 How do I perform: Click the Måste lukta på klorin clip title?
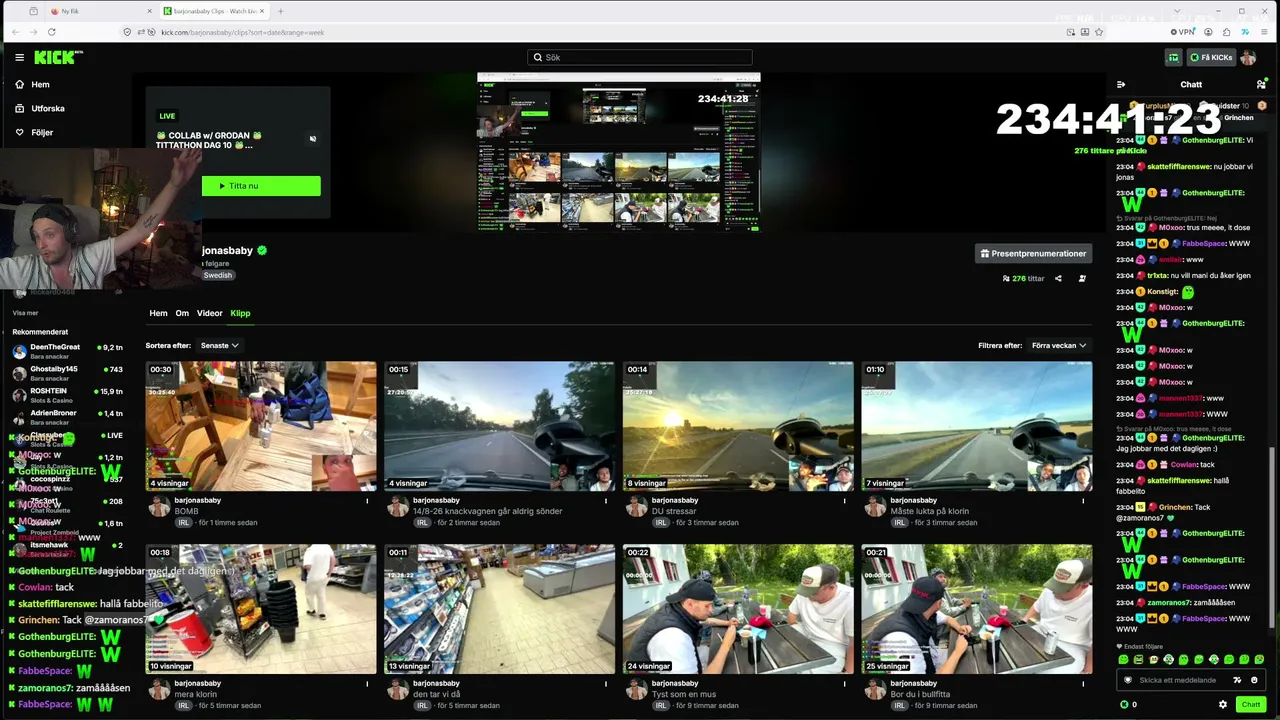930,511
